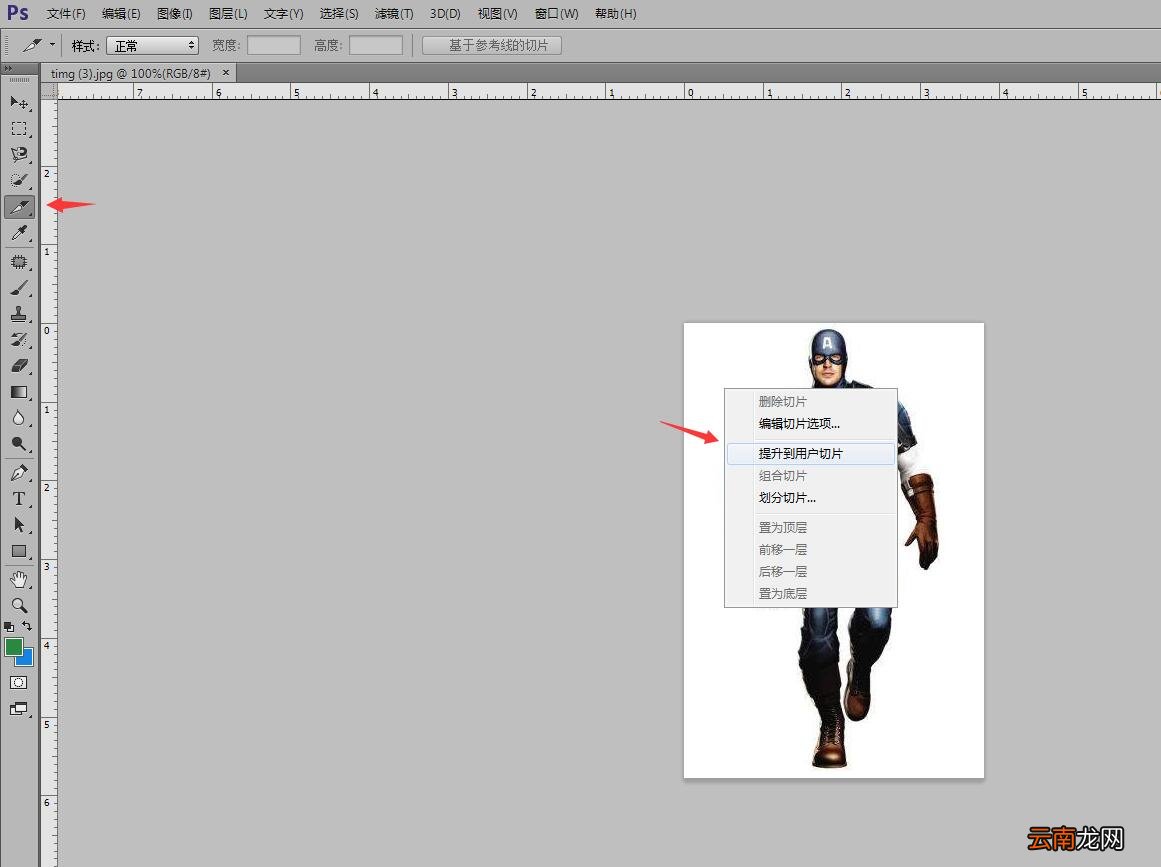Image resolution: width=1161 pixels, height=867 pixels.
Task: Open the 窗口(W) menu
Action: (x=556, y=14)
